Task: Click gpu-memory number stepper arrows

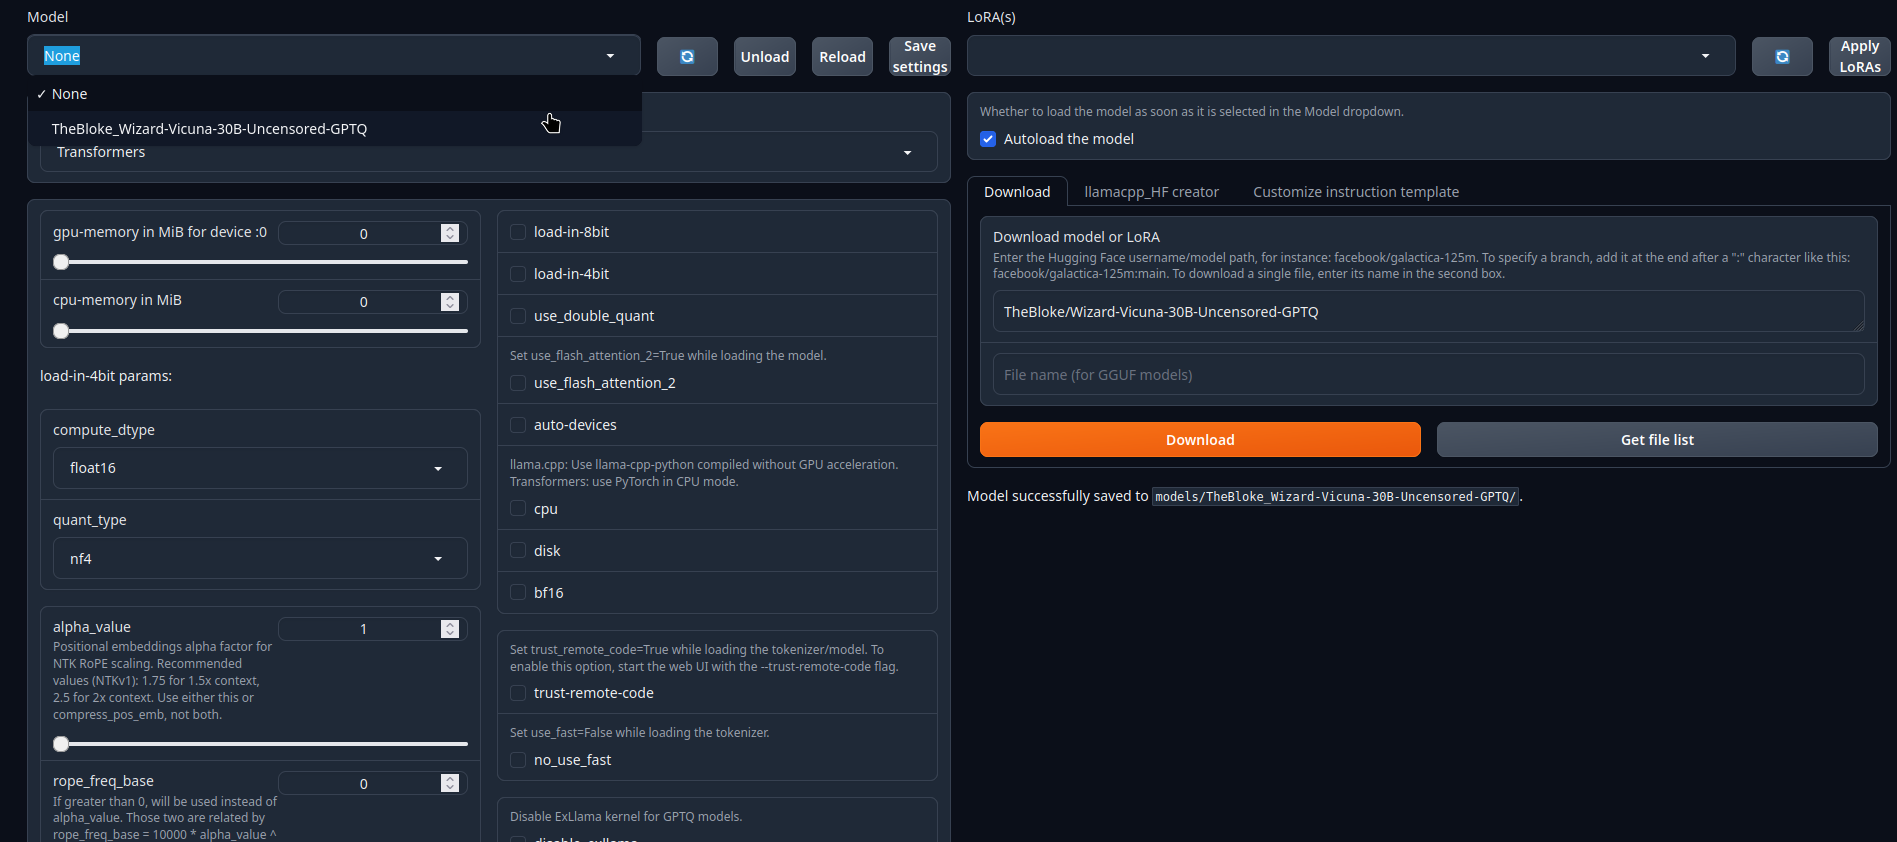Action: coord(450,233)
